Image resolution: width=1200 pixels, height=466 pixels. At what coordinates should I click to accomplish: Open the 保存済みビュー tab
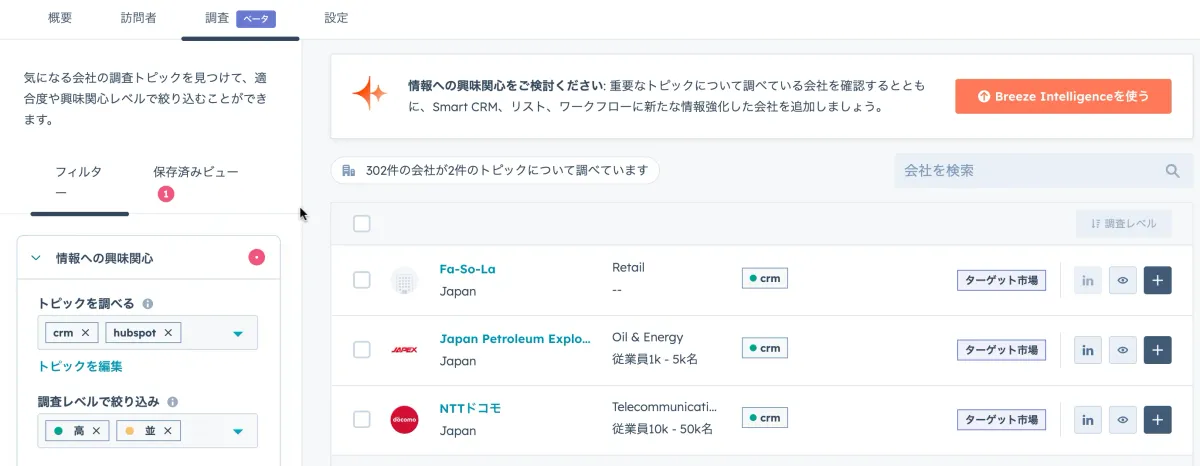[x=195, y=172]
